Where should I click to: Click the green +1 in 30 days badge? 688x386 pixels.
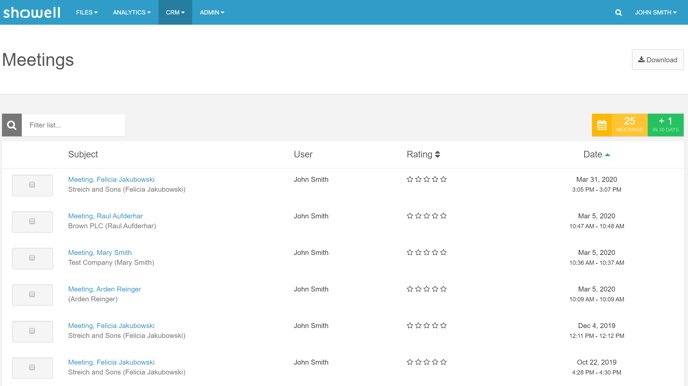pyautogui.click(x=666, y=125)
